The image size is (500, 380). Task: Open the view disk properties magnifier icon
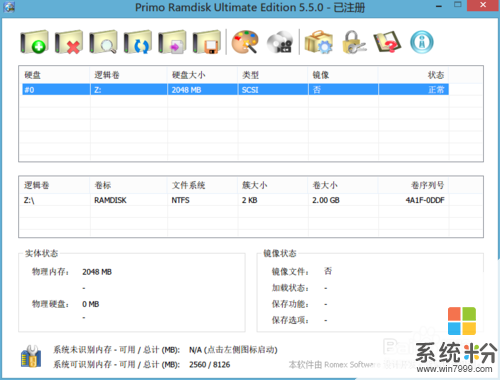tap(103, 42)
